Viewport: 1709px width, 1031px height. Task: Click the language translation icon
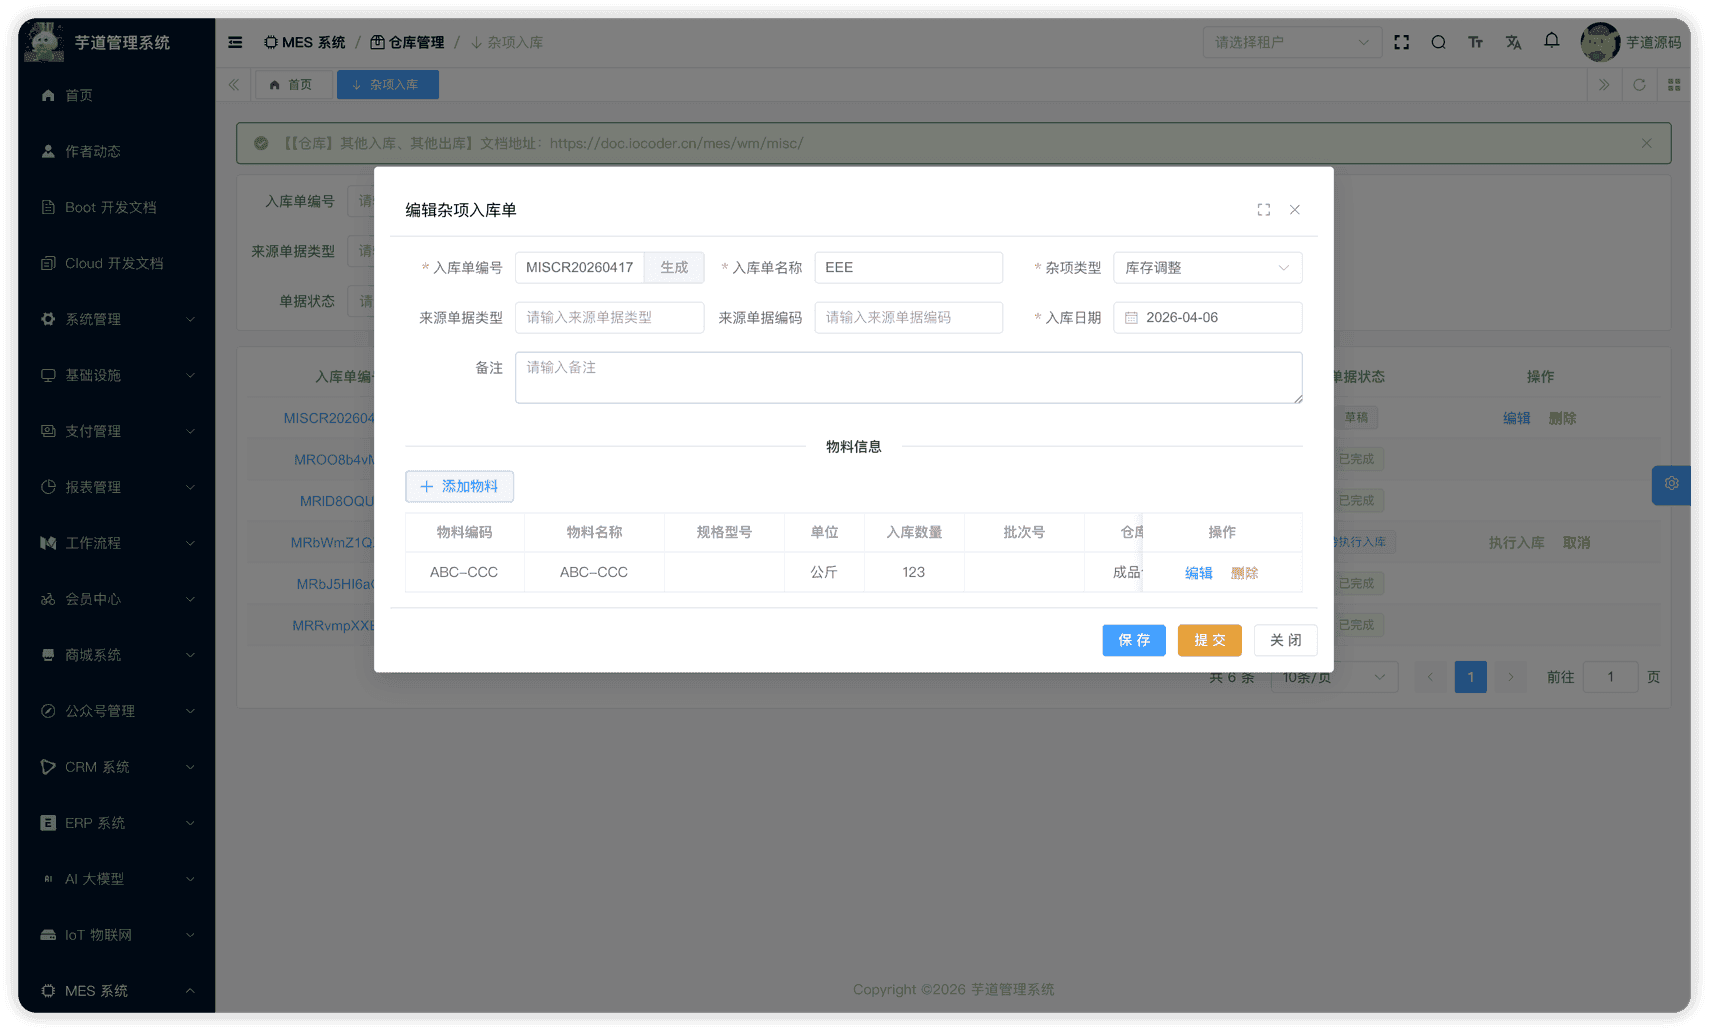[x=1513, y=42]
